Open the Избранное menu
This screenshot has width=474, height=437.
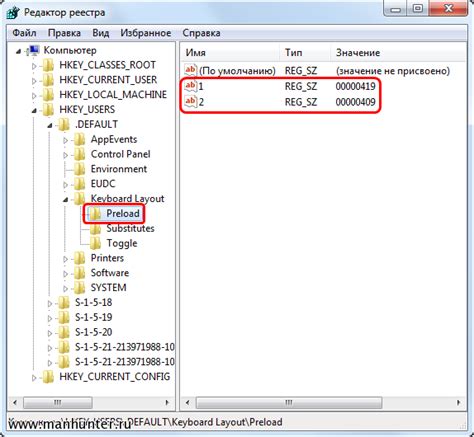(x=146, y=33)
